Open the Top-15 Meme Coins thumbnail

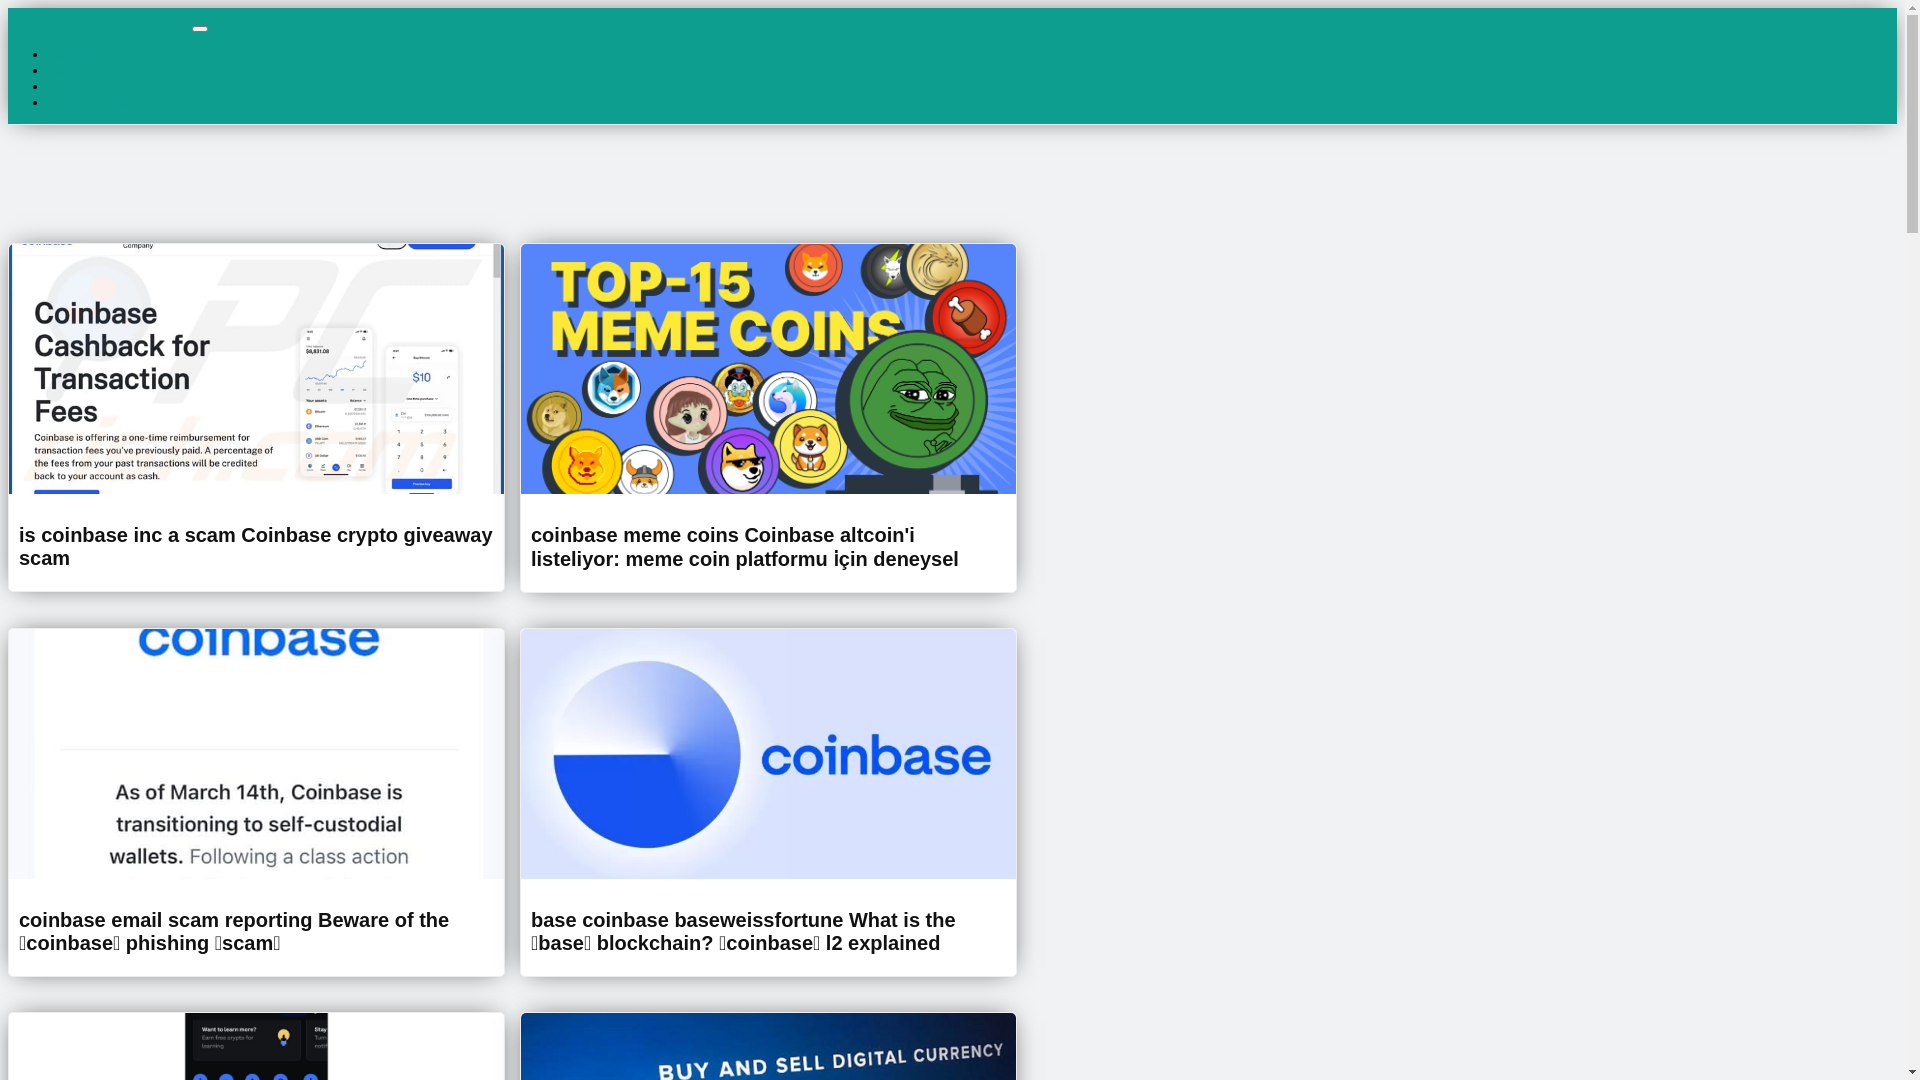768,369
